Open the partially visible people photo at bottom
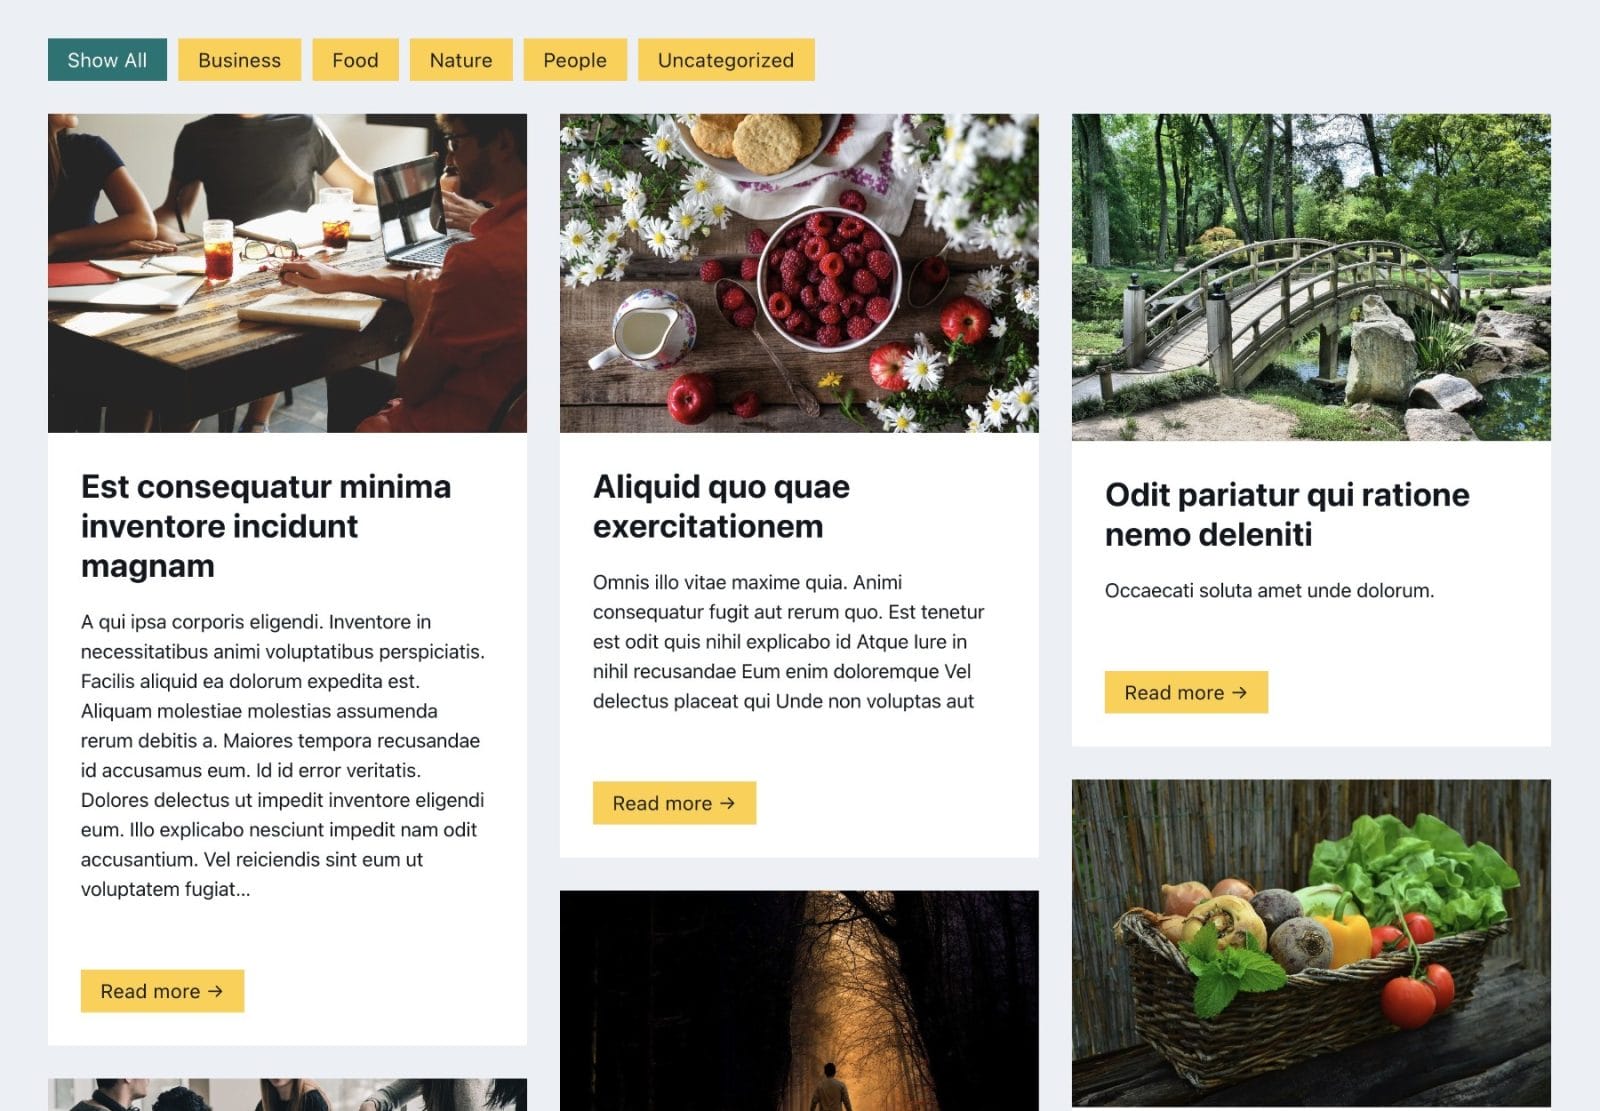 287,1095
